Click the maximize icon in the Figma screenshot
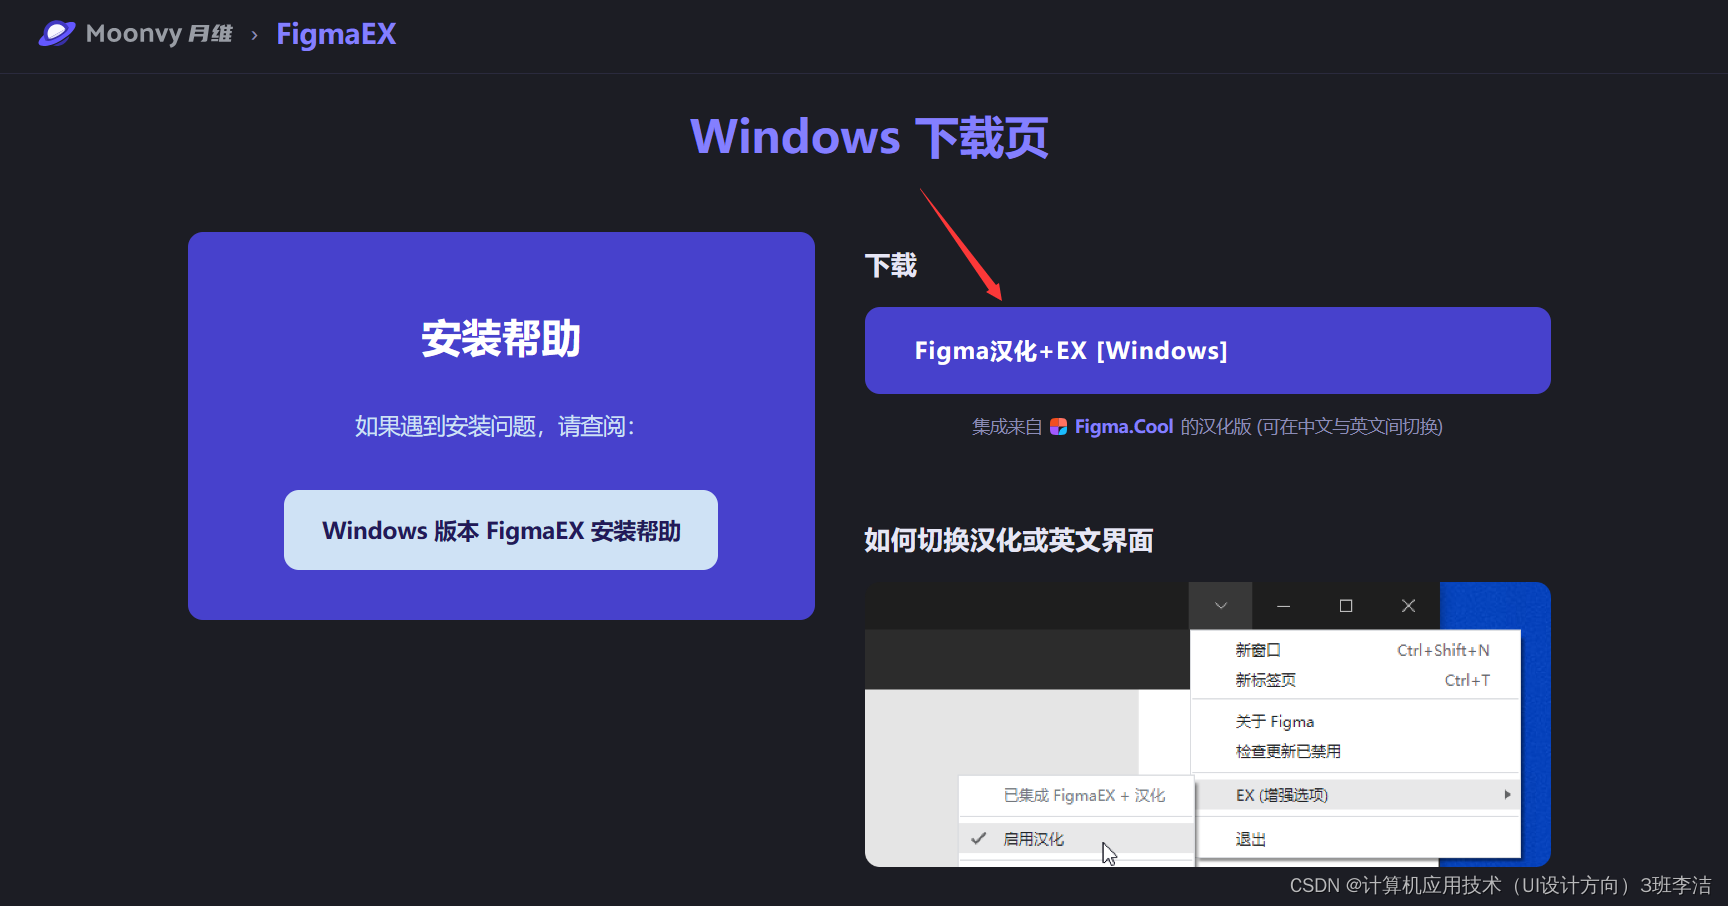1728x906 pixels. [x=1345, y=605]
